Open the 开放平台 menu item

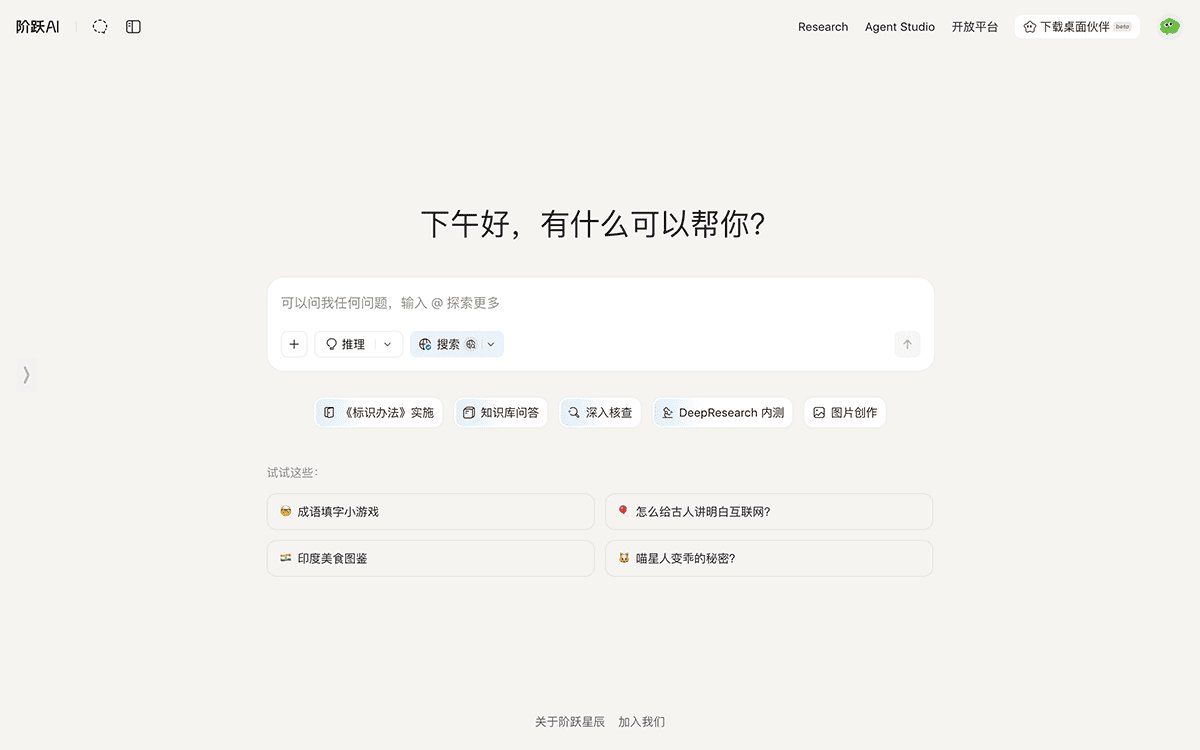click(975, 27)
